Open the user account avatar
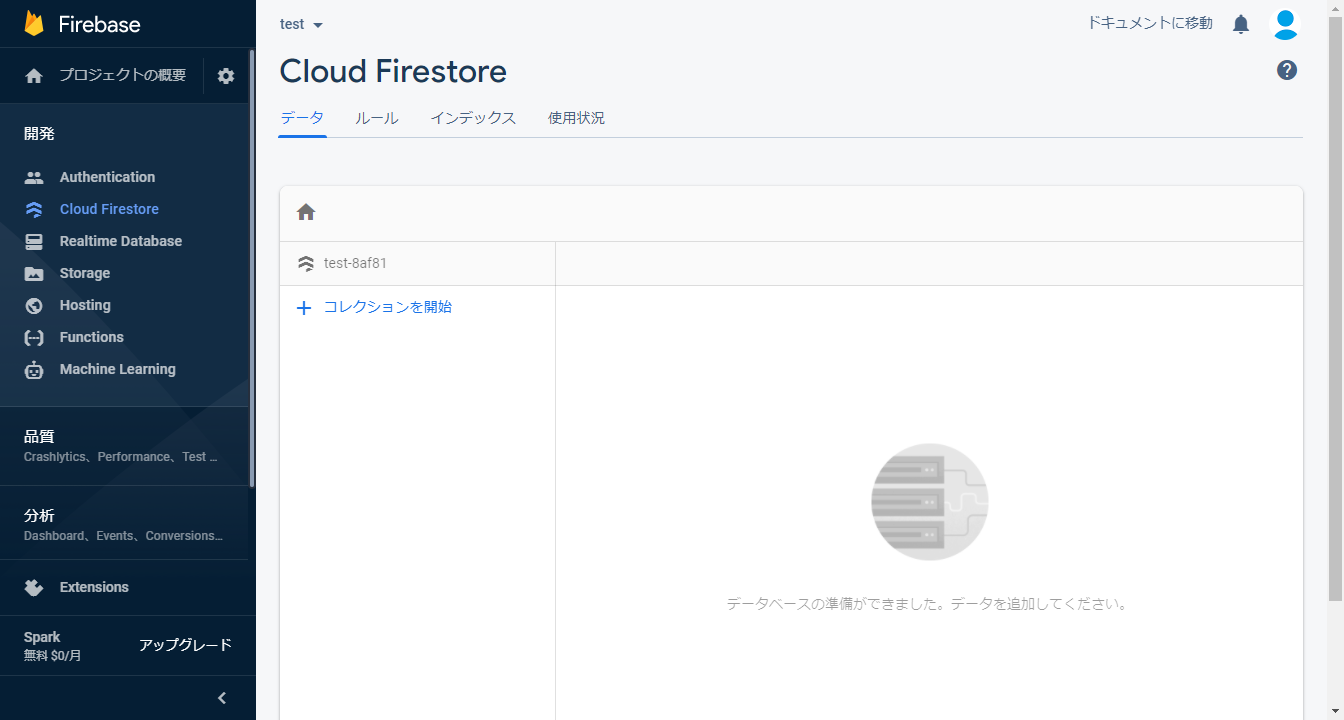1344x720 pixels. pos(1285,23)
